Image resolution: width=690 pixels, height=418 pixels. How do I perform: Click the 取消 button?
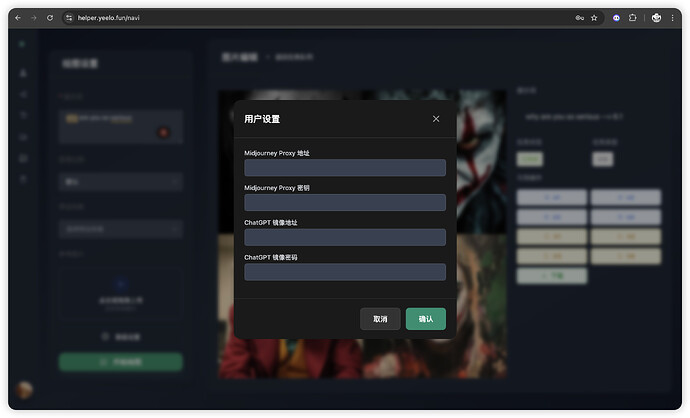[x=380, y=319]
